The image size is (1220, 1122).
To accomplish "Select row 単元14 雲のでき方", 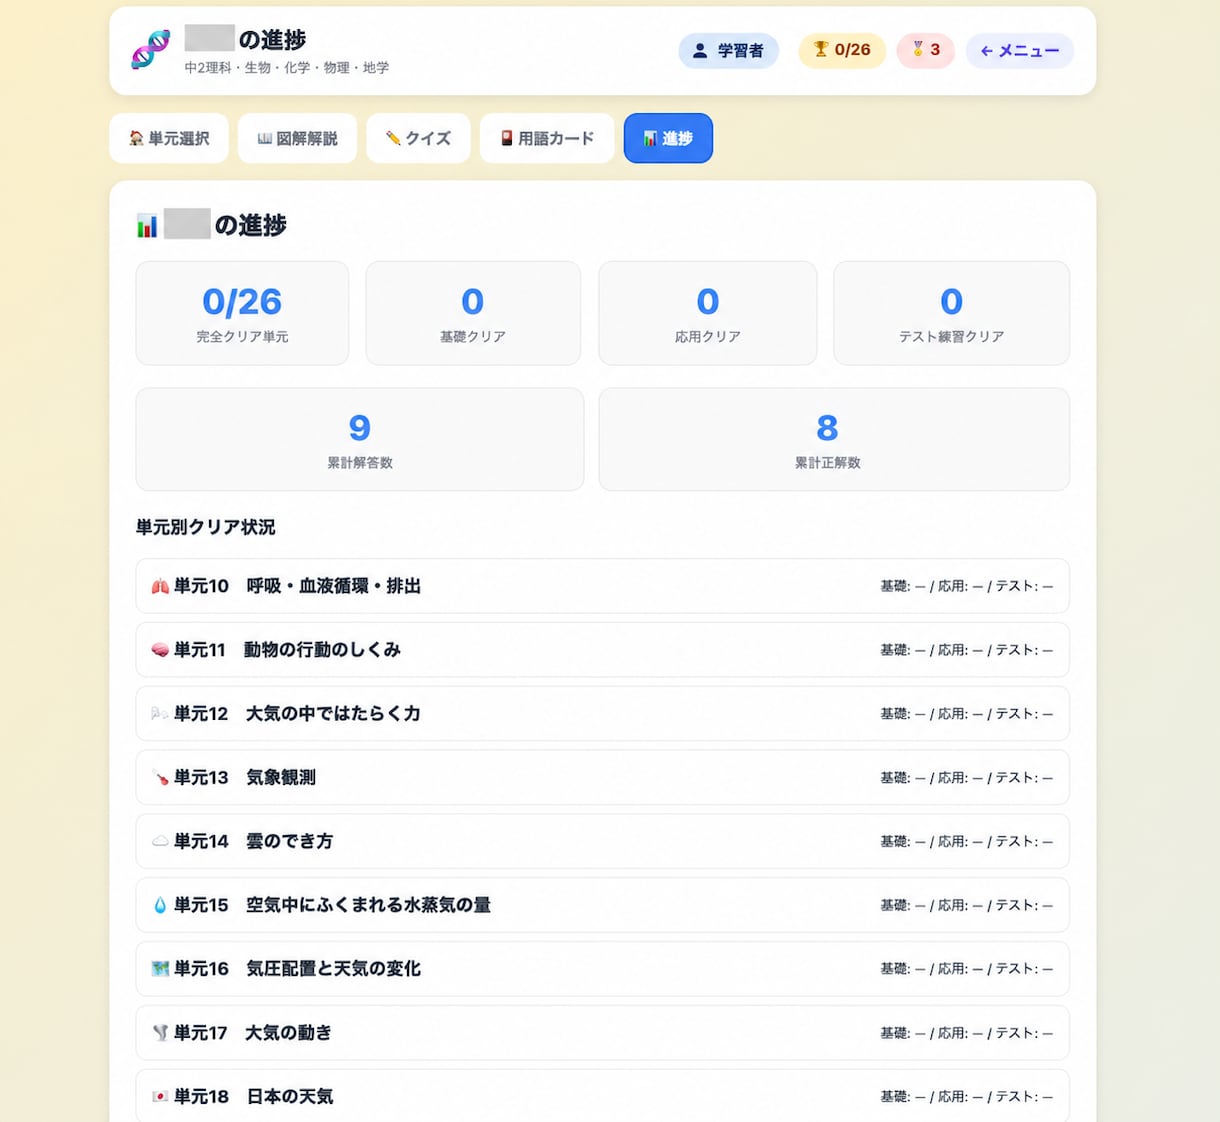I will tap(602, 842).
